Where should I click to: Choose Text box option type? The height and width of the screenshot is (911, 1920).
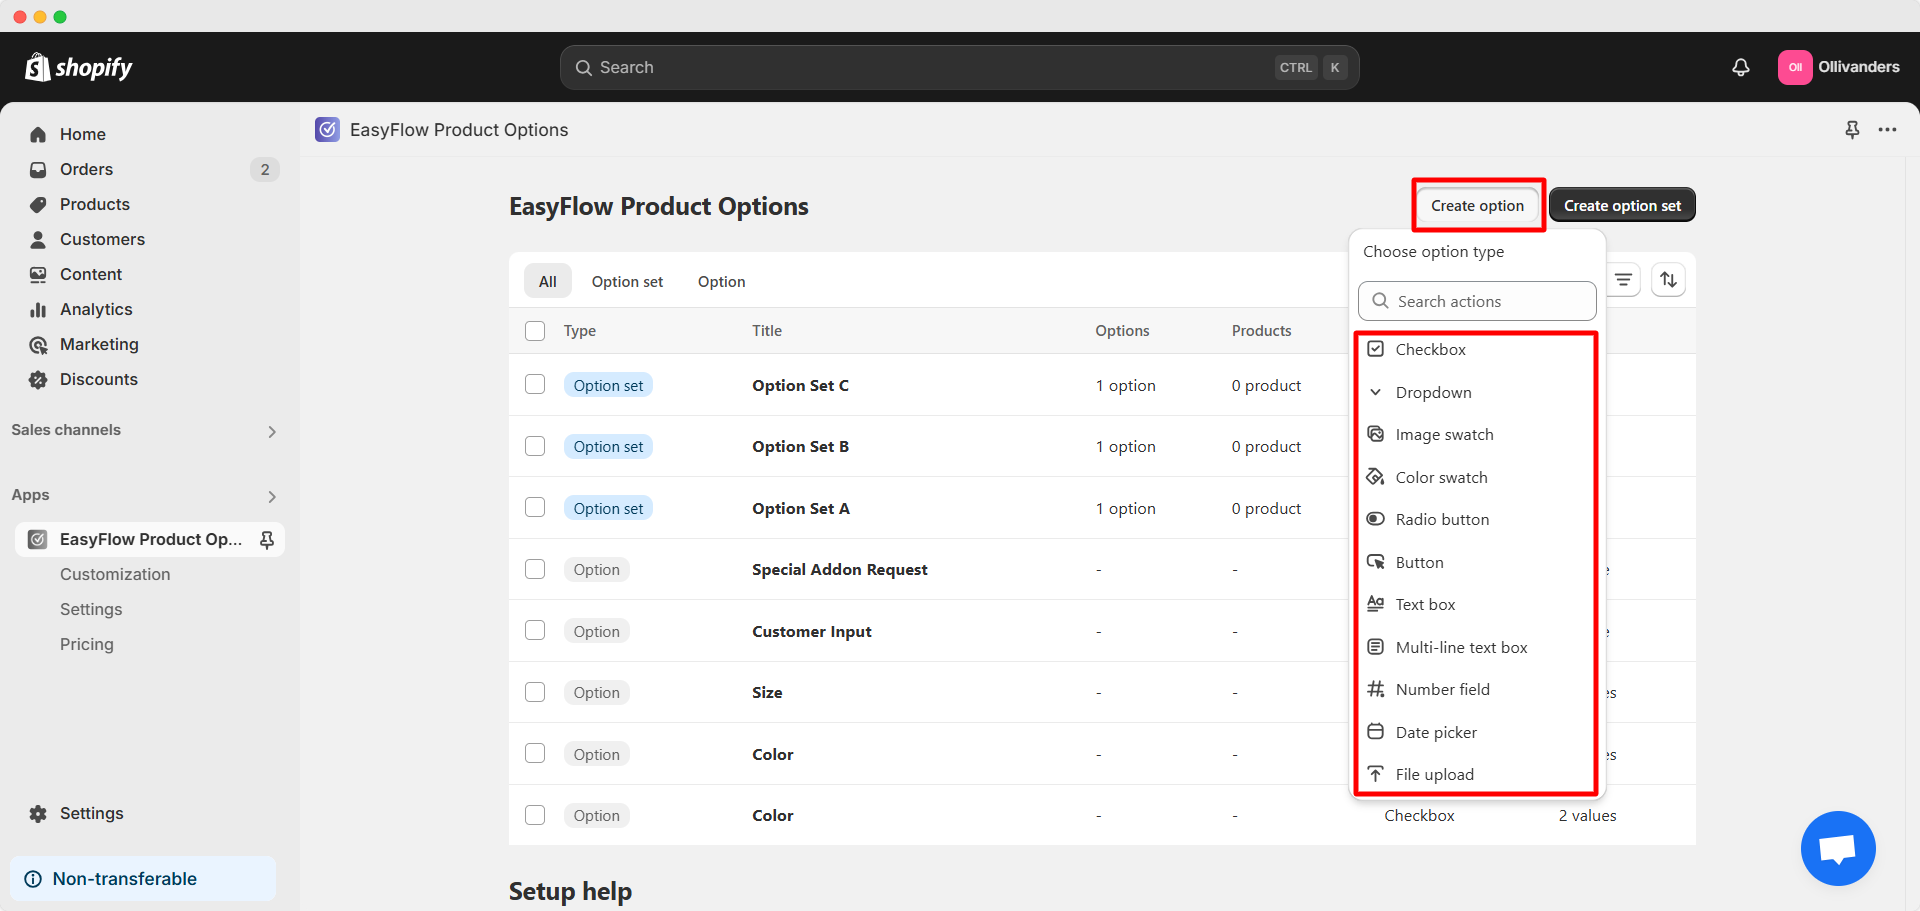[1477, 604]
